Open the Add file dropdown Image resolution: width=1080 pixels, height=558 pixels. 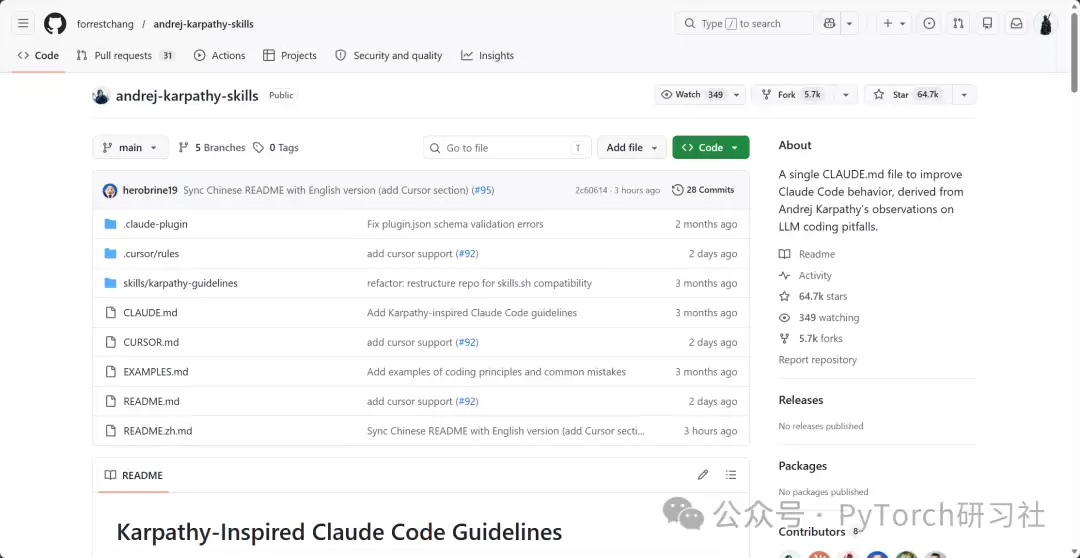[632, 147]
